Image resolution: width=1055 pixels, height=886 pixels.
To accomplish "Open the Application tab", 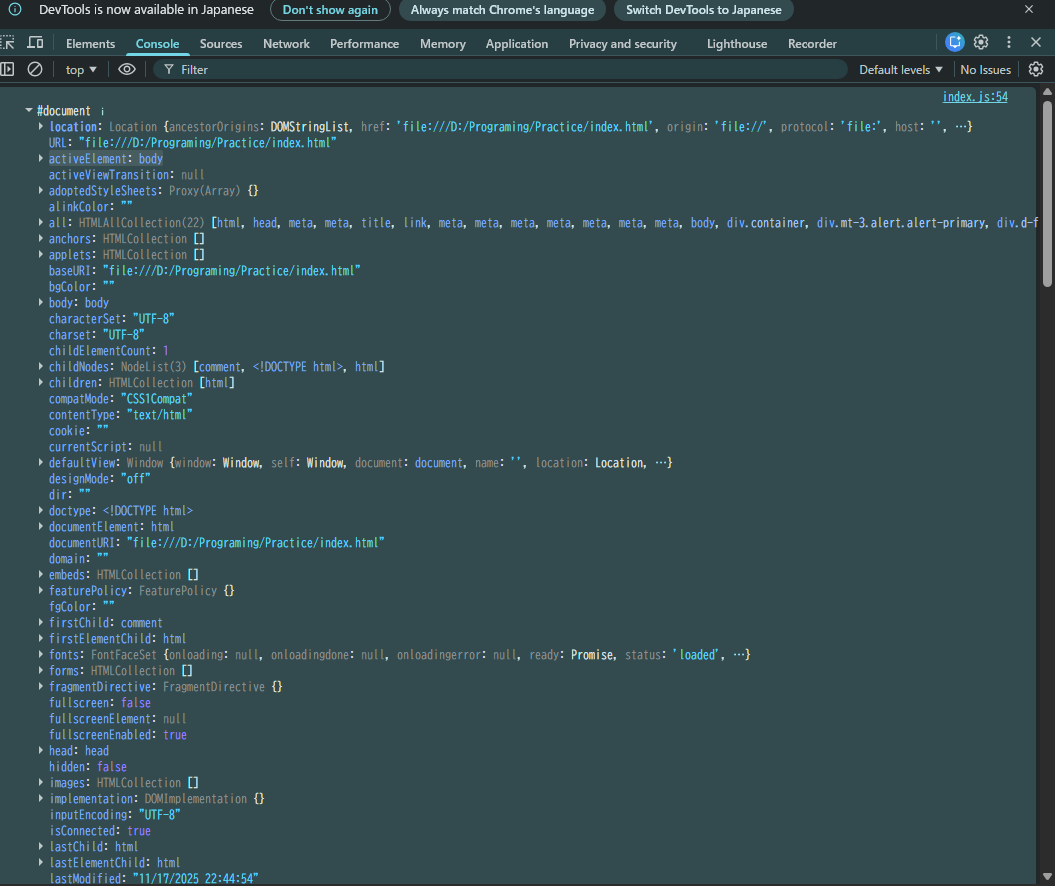I will click(x=517, y=43).
